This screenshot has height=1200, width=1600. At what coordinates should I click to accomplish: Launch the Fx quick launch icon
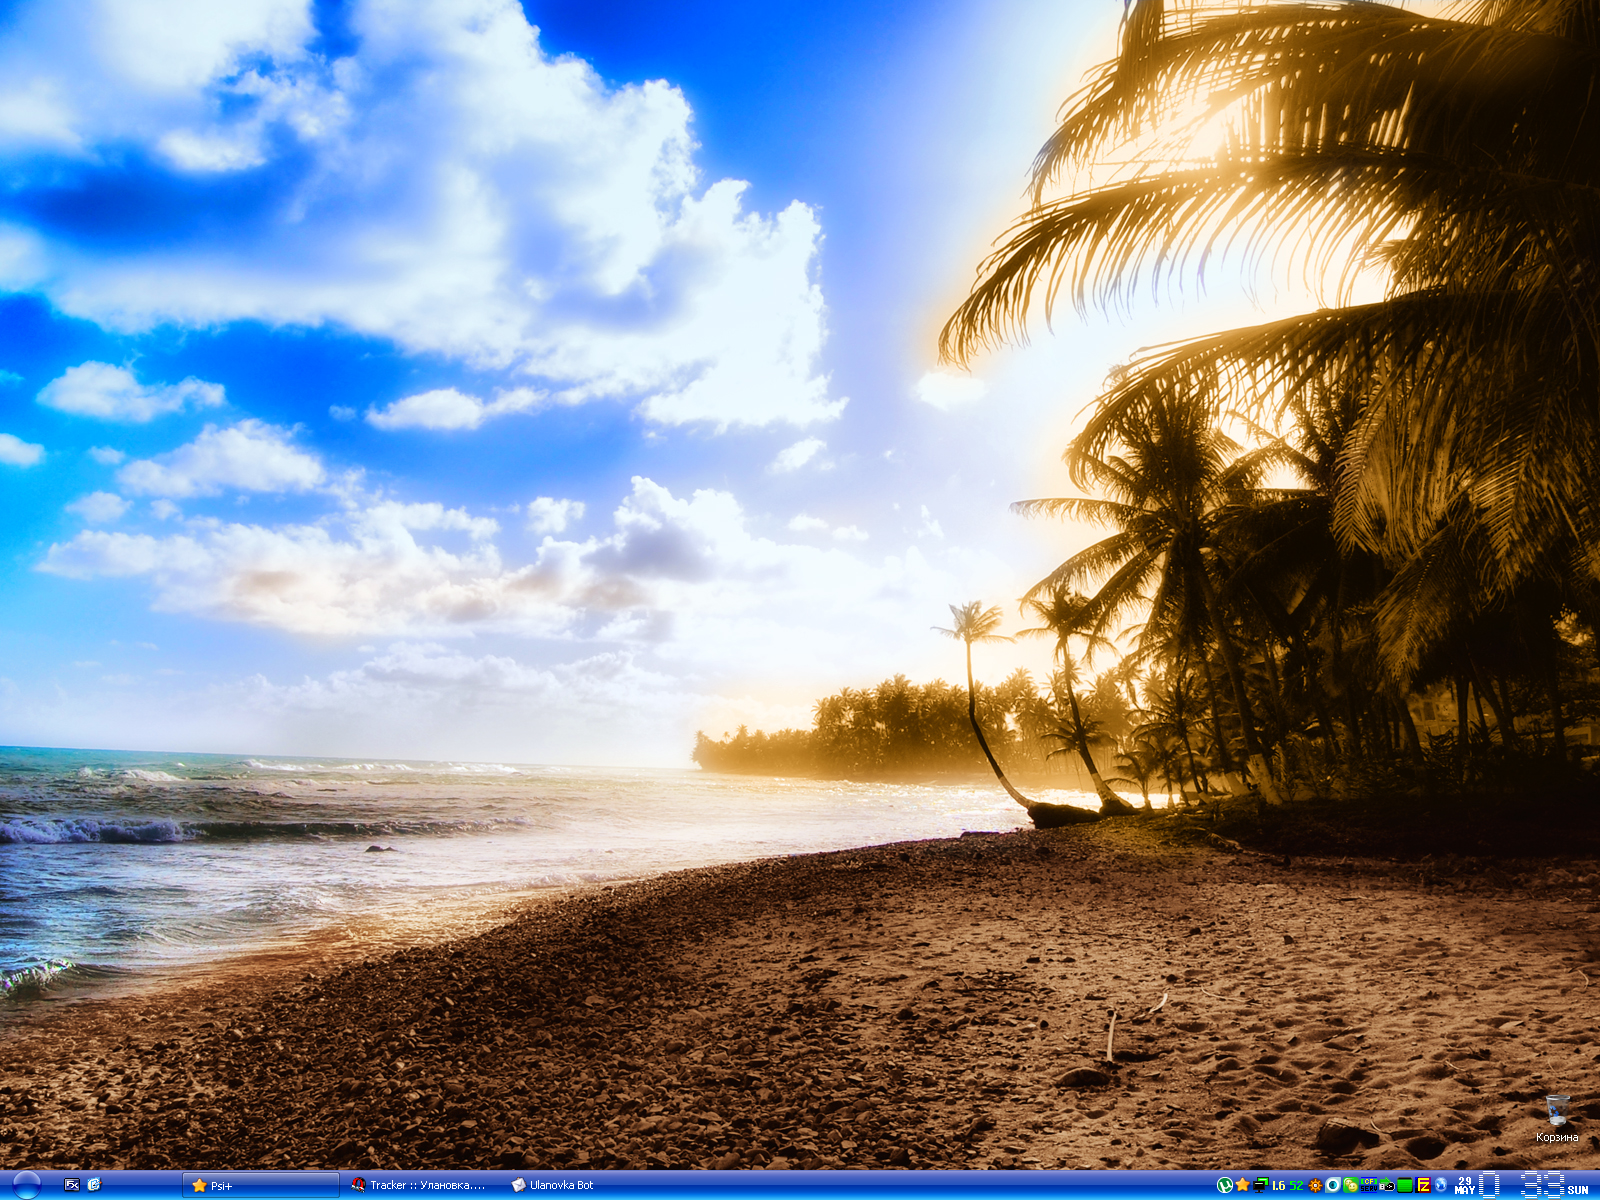click(x=72, y=1185)
